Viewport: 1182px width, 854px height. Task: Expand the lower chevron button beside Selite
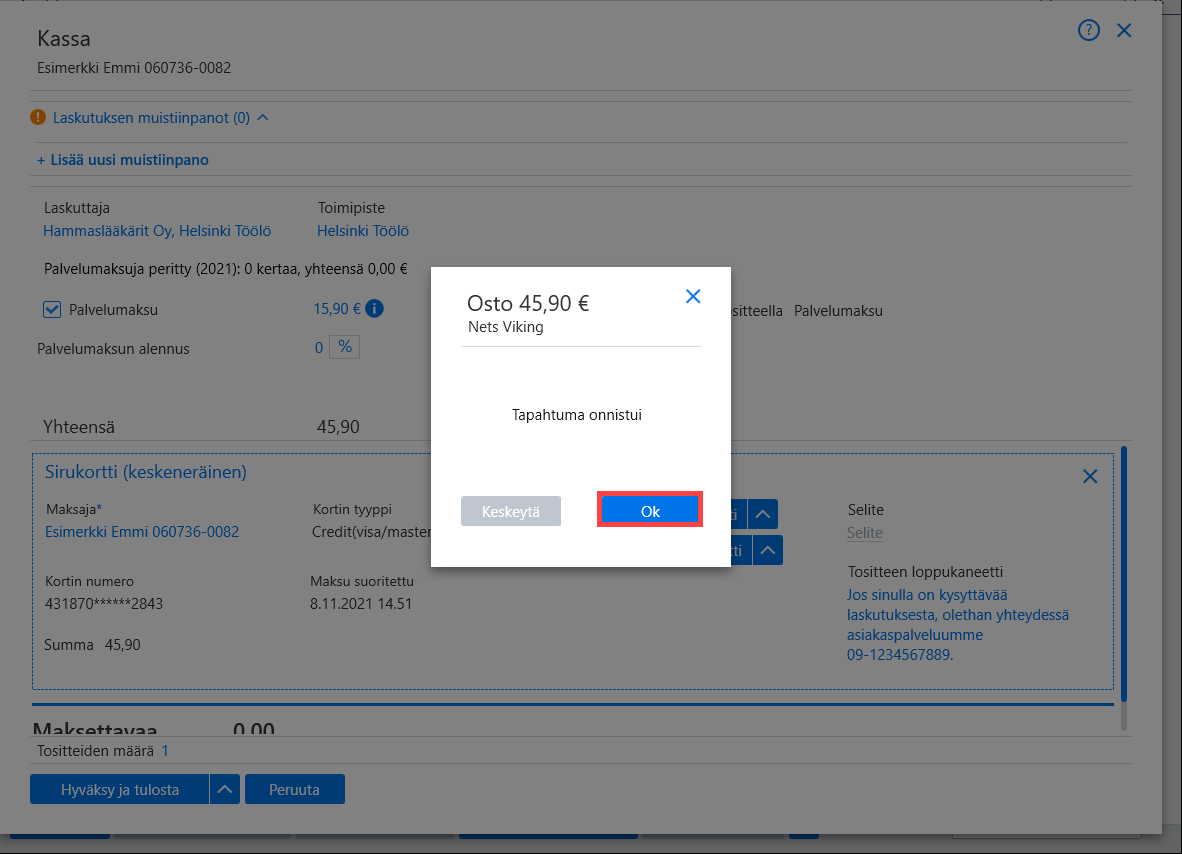pyautogui.click(x=767, y=550)
